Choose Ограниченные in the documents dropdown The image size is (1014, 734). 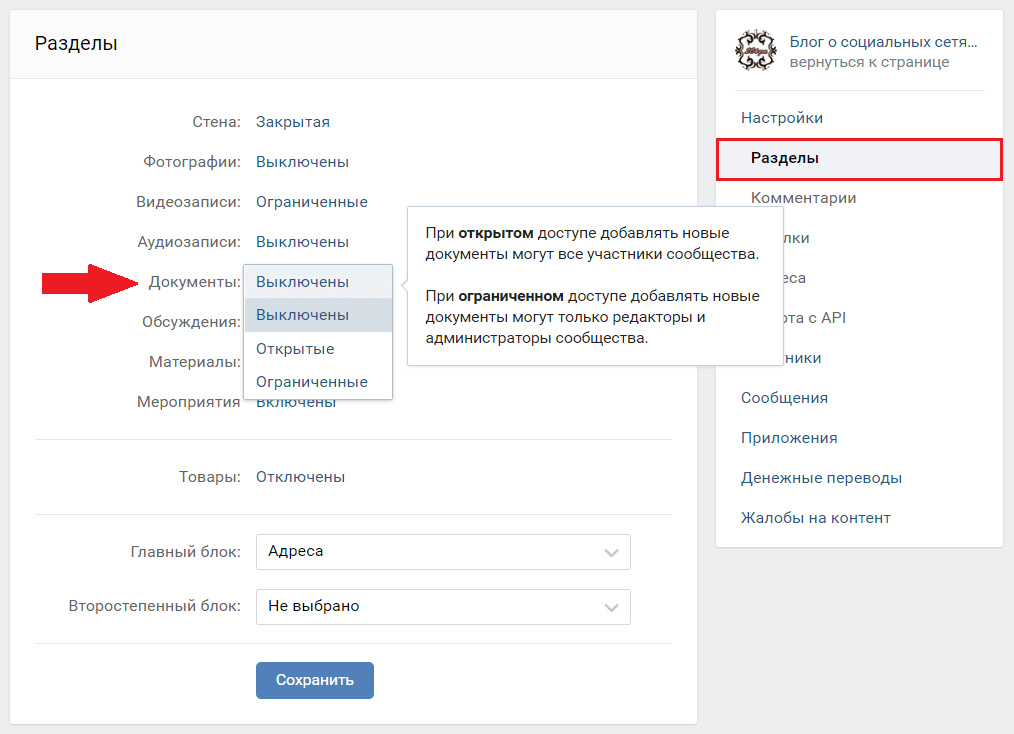311,382
